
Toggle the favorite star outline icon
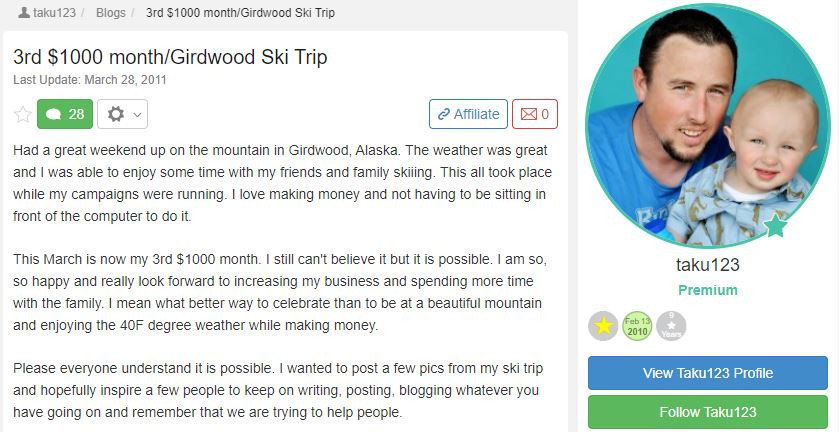(22, 114)
